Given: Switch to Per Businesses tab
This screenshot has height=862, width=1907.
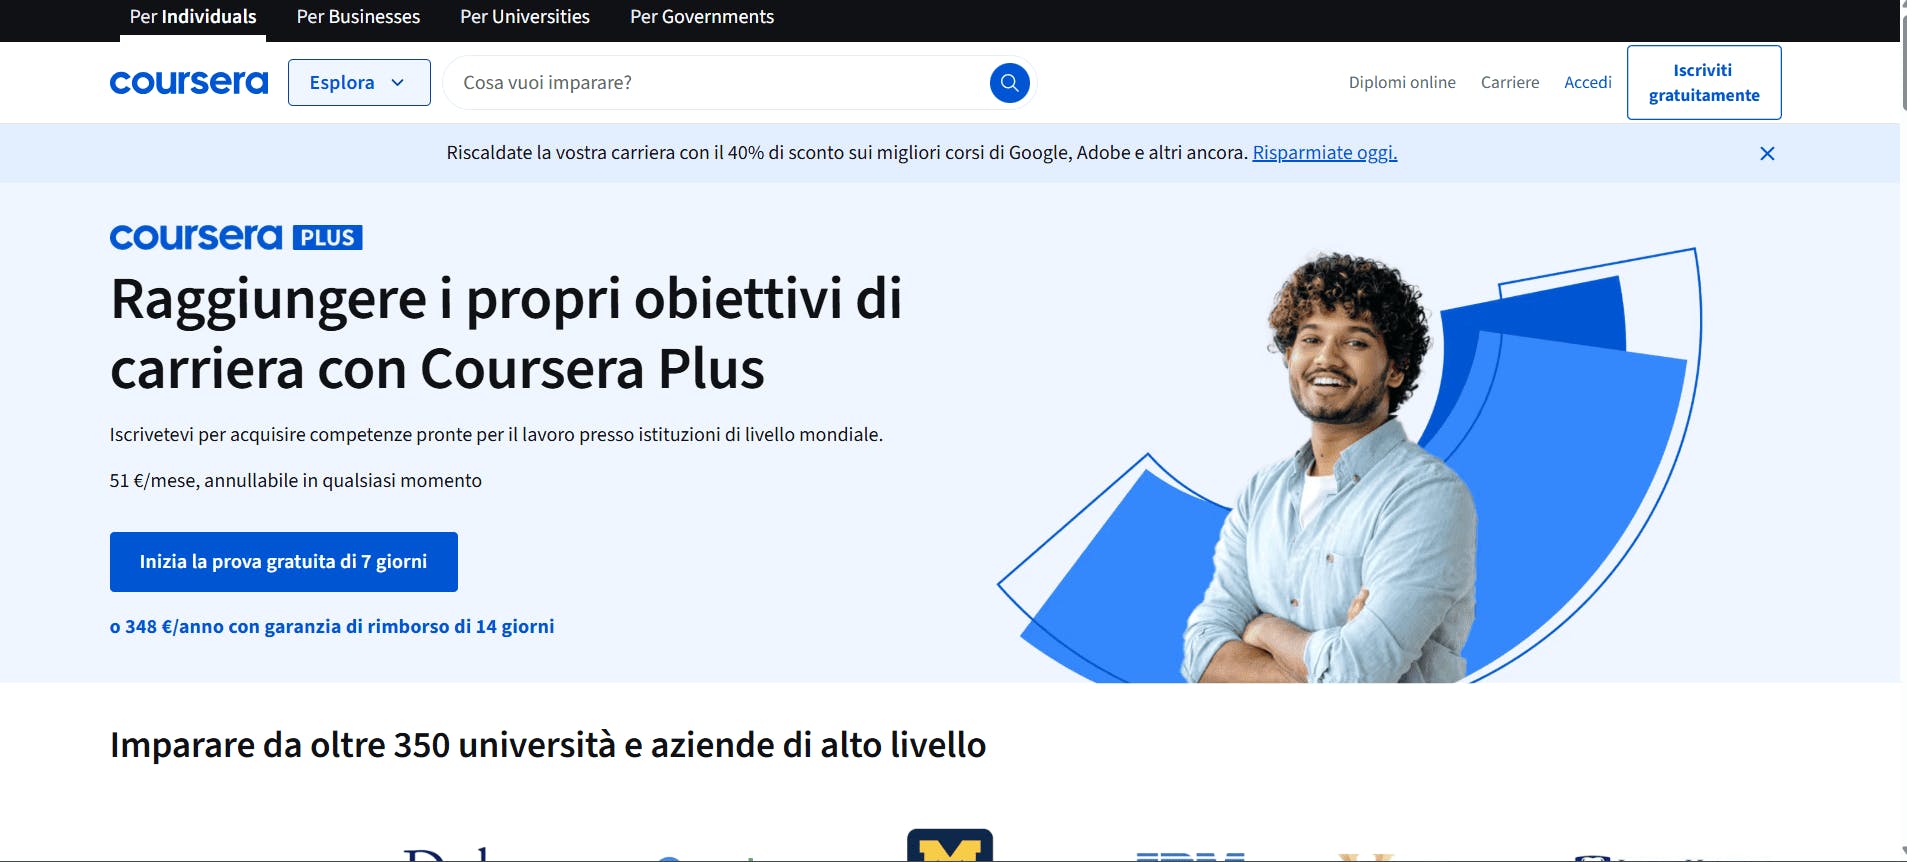Looking at the screenshot, I should [x=358, y=17].
